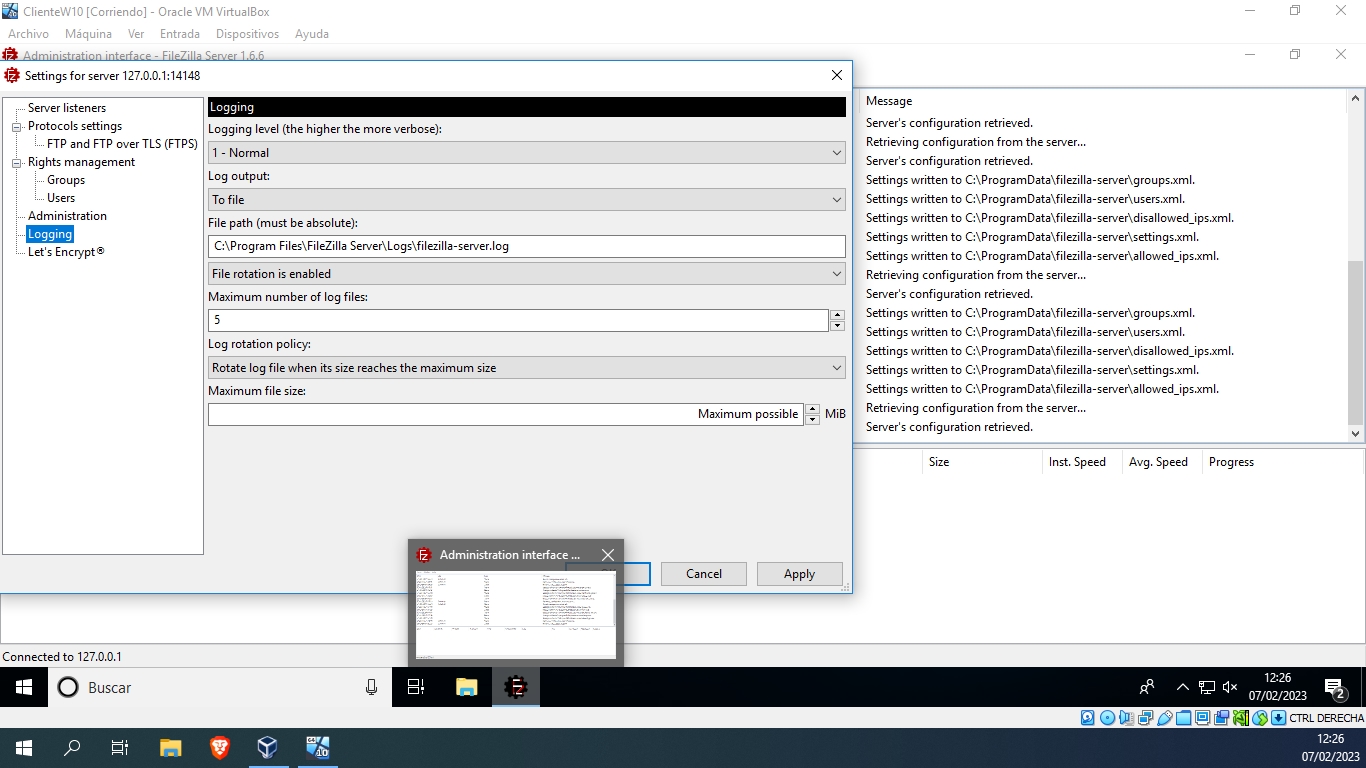This screenshot has height=768, width=1366.
Task: Click the message log vertical scrollbar
Action: pyautogui.click(x=1356, y=340)
